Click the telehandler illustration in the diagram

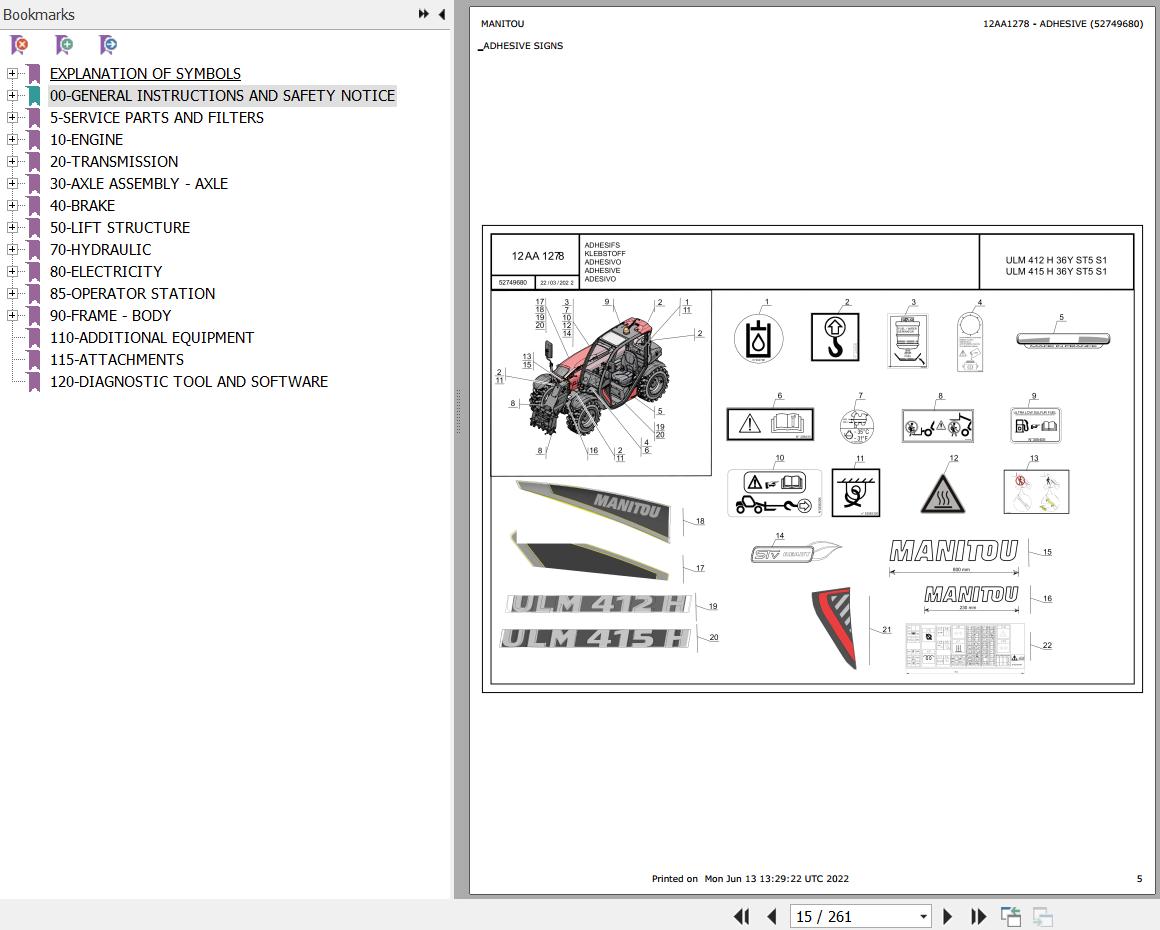[599, 379]
